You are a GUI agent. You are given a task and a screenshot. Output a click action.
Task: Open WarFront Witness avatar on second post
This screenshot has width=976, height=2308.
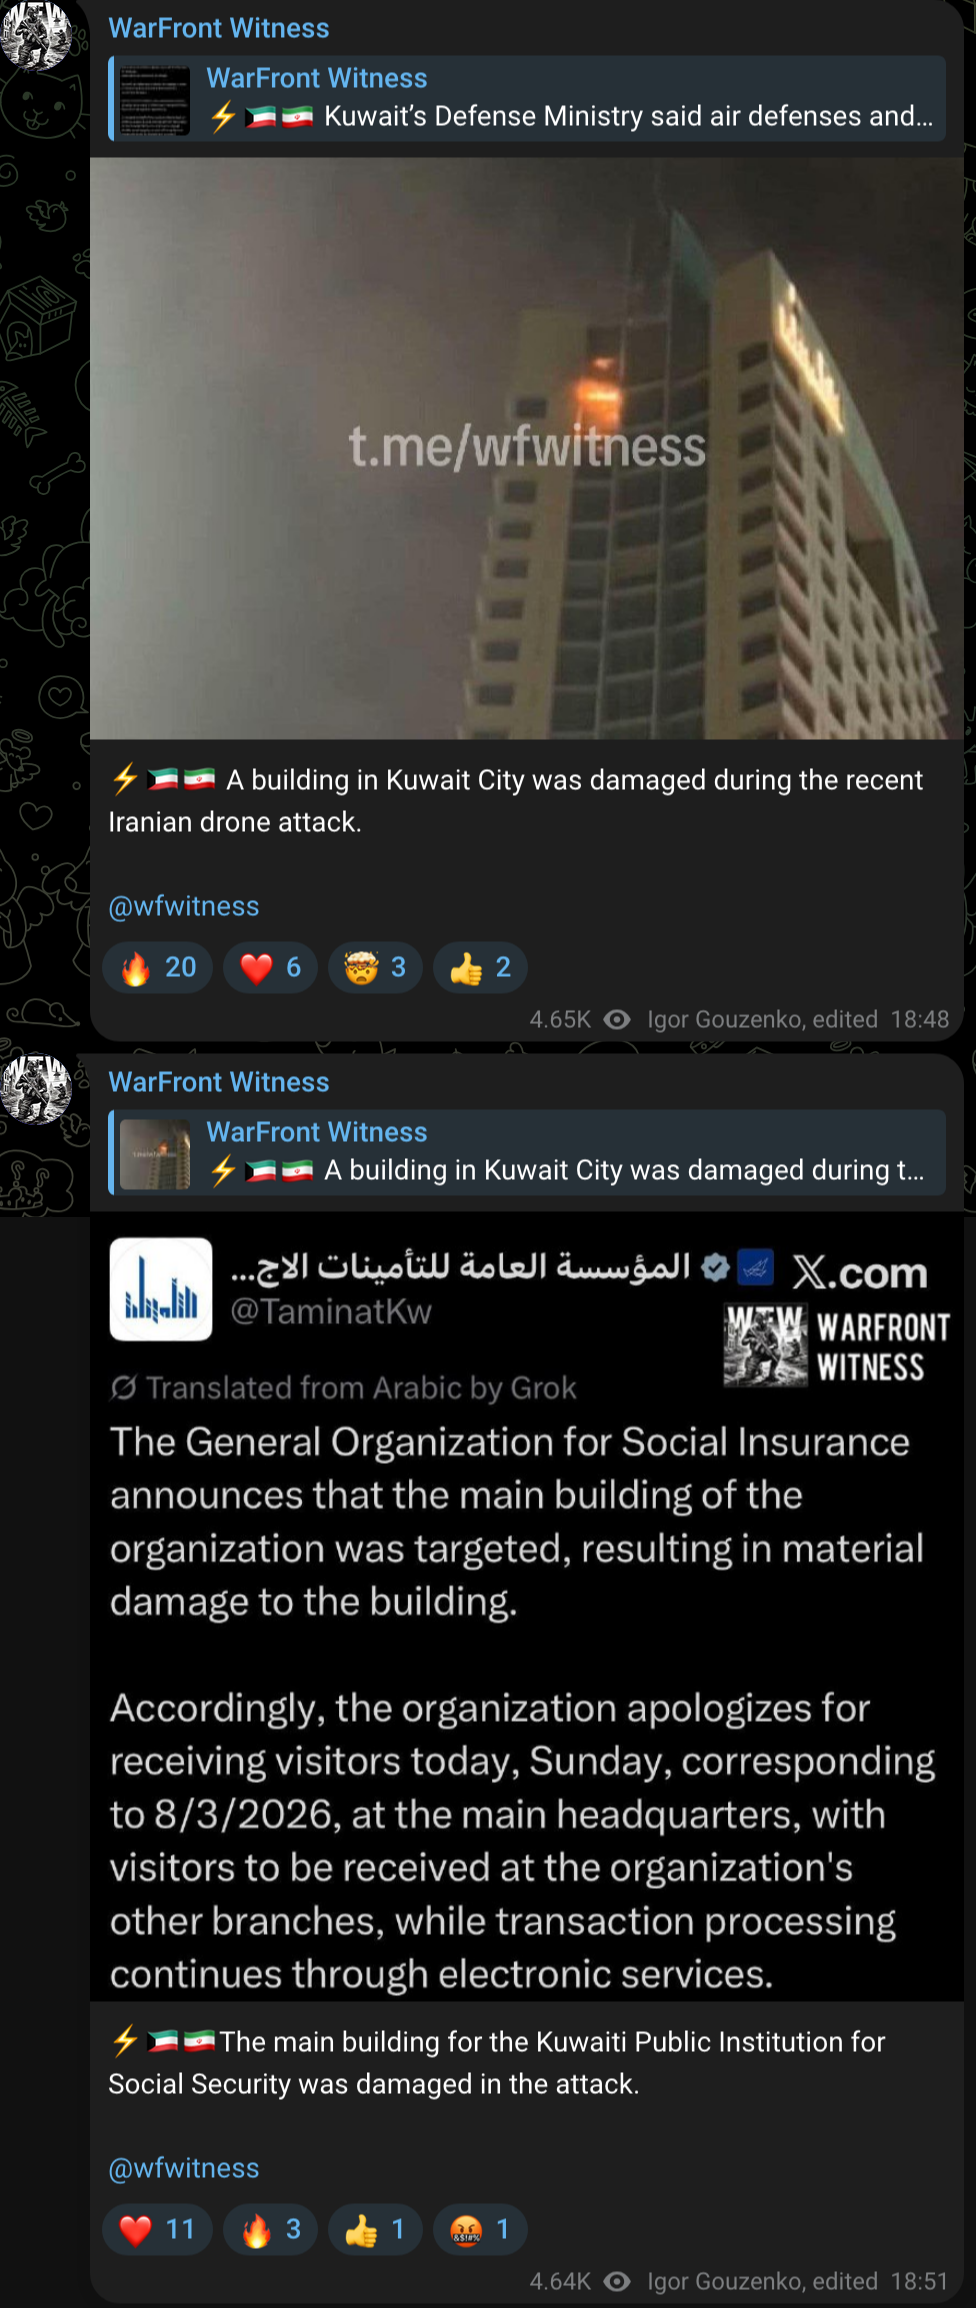click(37, 1088)
